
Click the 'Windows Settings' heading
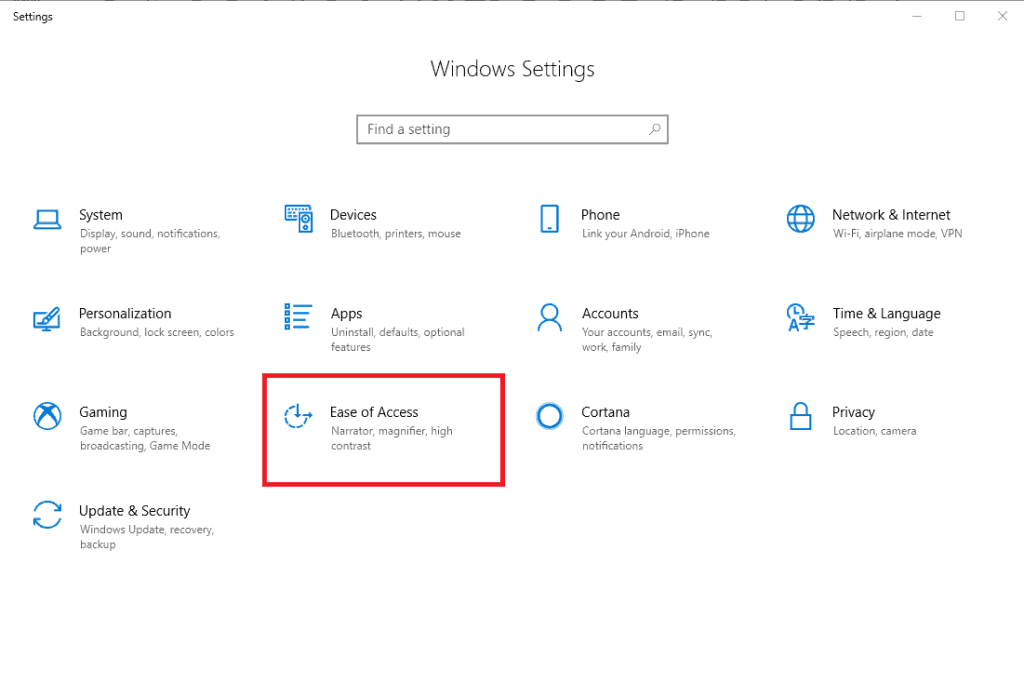point(512,69)
